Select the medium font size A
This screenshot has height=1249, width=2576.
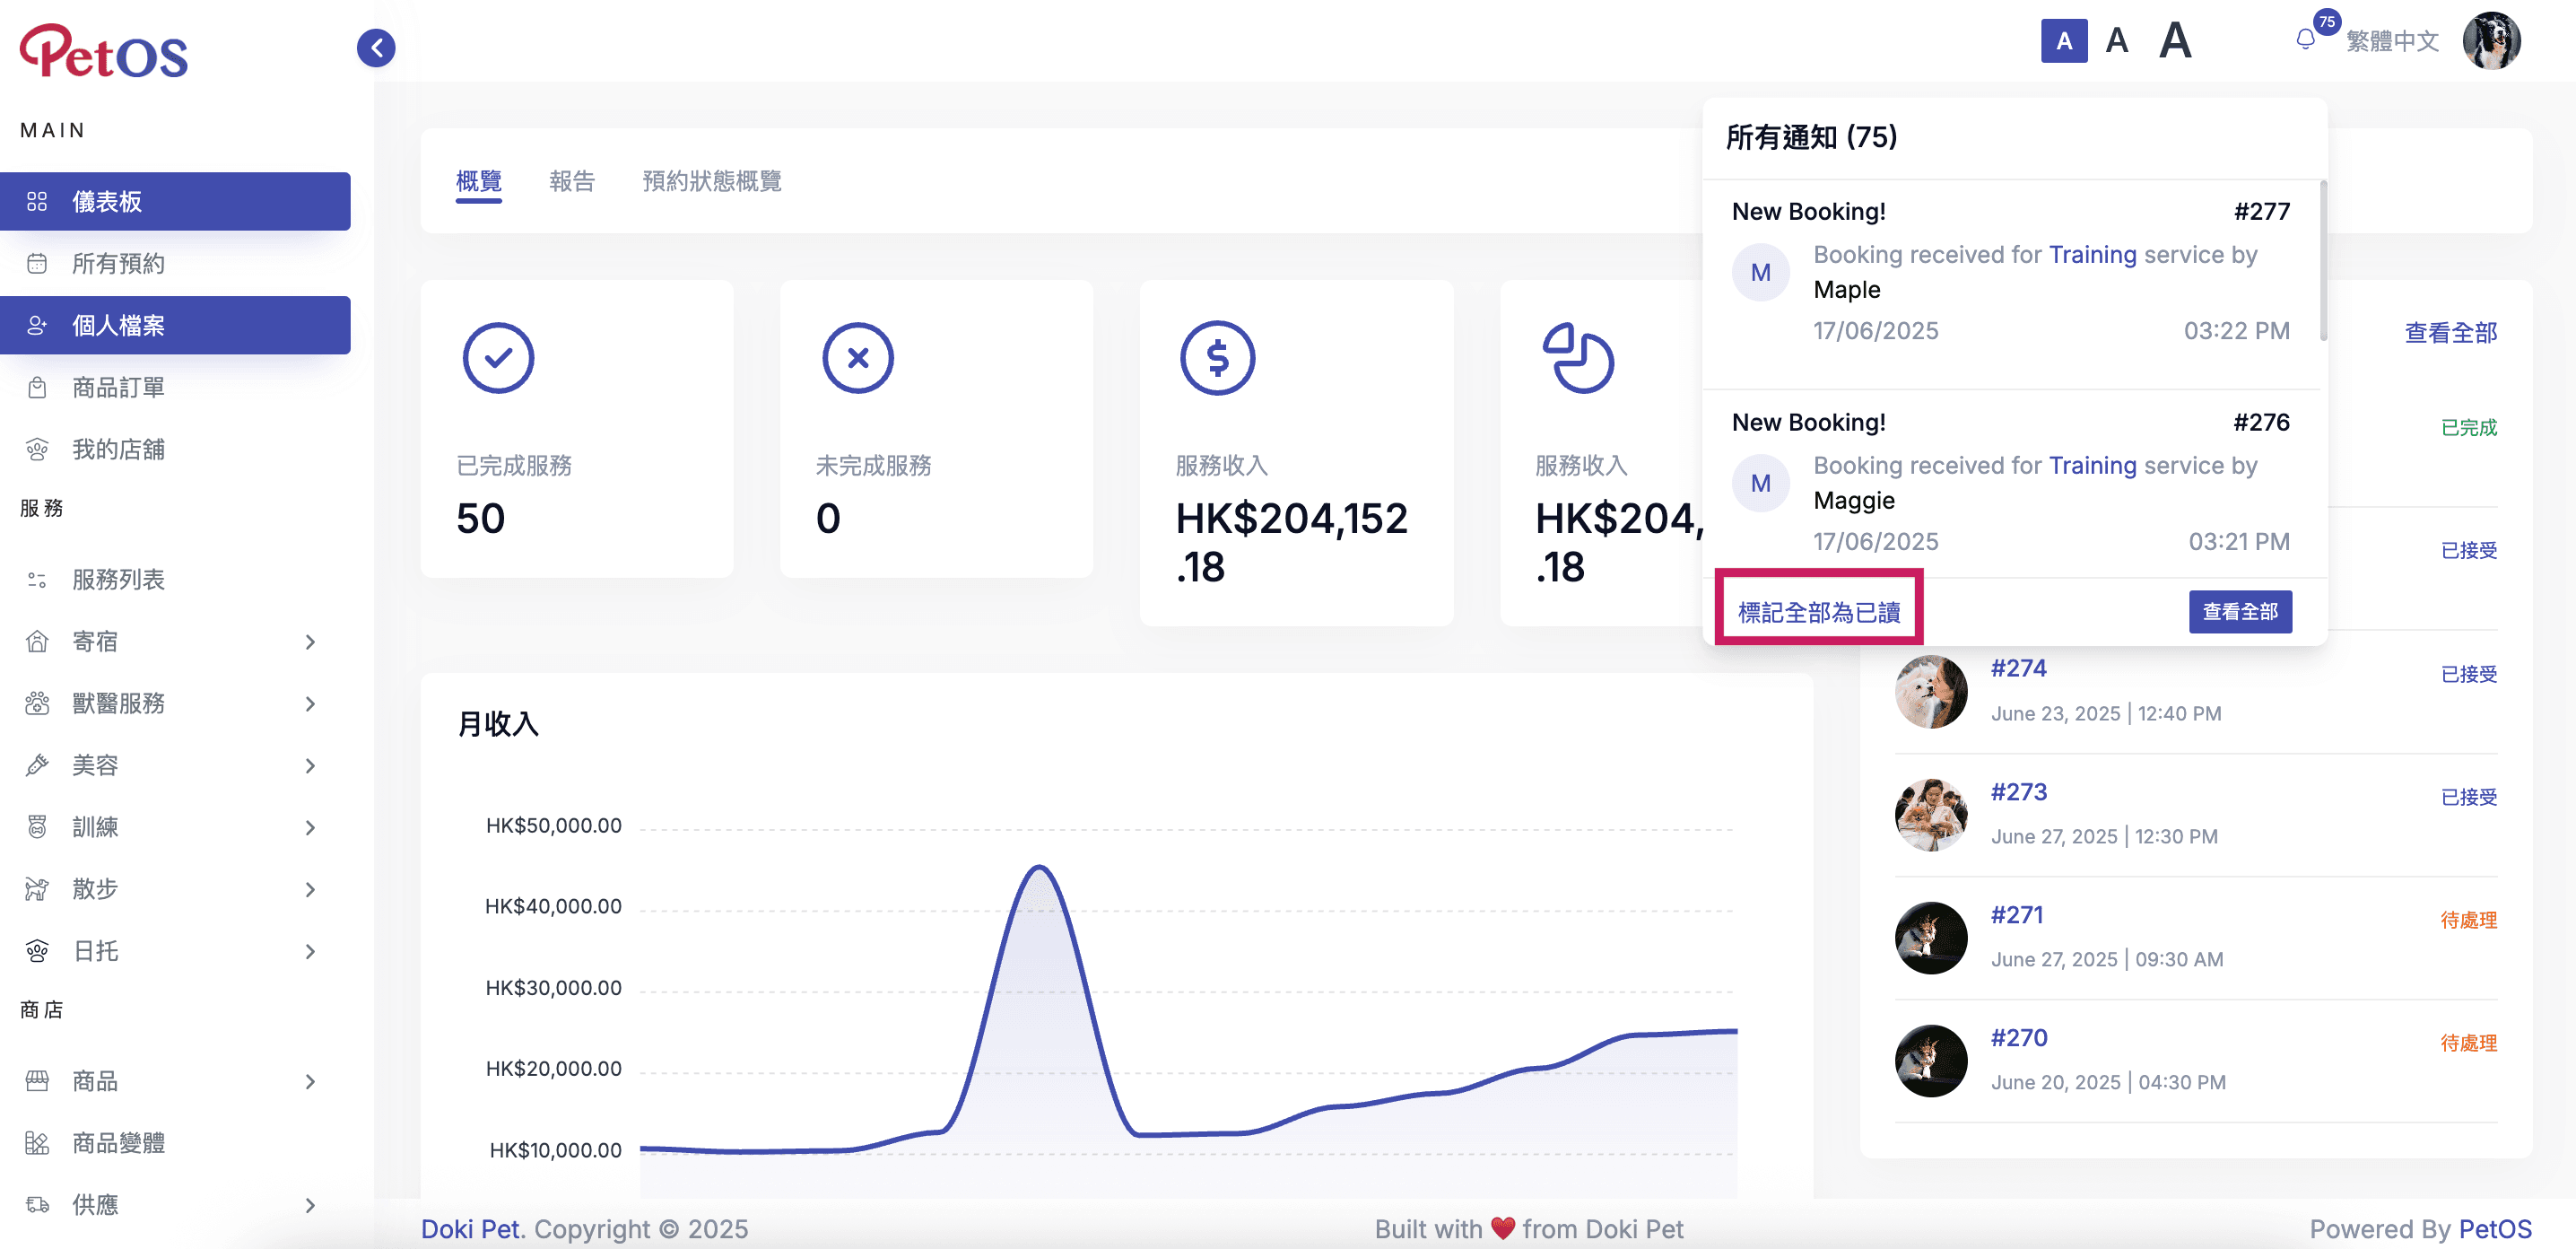tap(2116, 41)
